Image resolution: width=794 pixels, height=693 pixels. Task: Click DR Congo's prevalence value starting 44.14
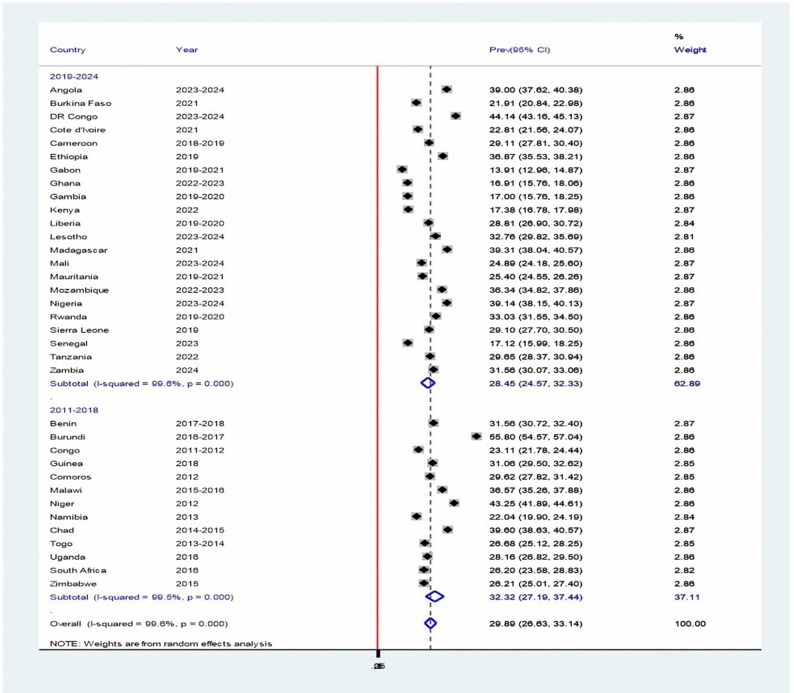pyautogui.click(x=536, y=116)
